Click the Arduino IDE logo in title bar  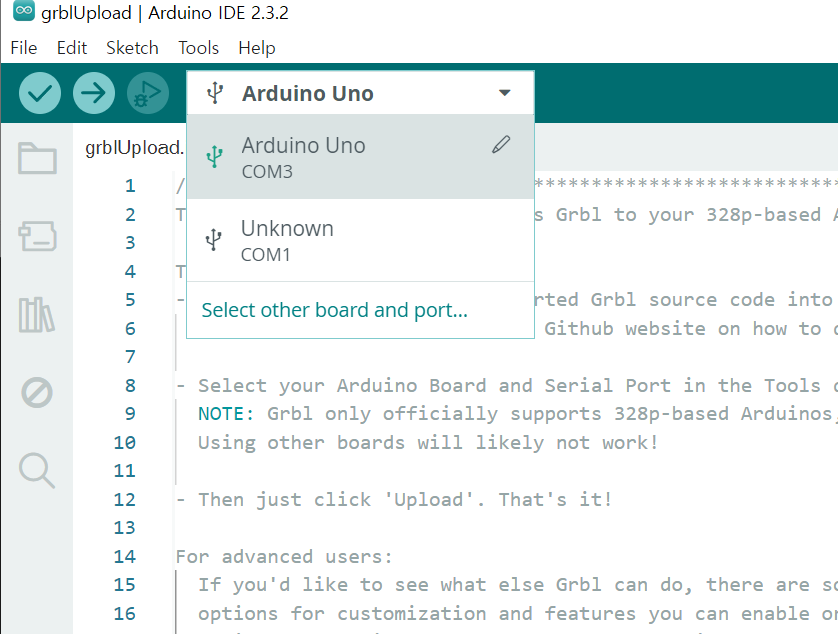click(x=24, y=11)
